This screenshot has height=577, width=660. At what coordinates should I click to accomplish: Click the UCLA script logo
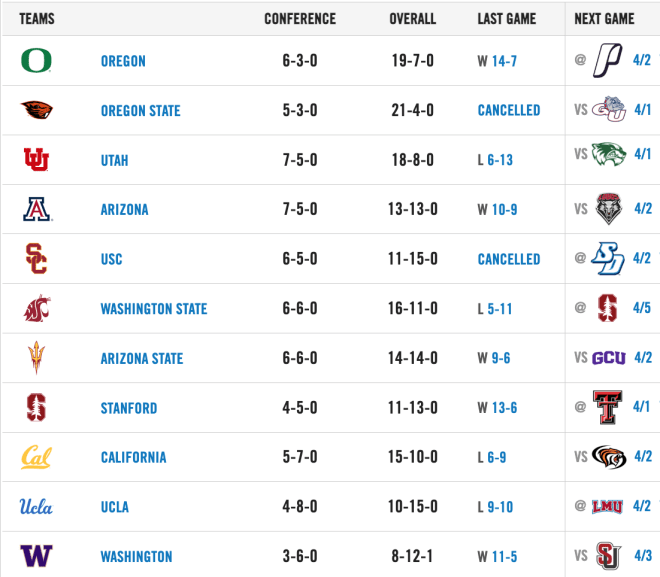point(36,507)
